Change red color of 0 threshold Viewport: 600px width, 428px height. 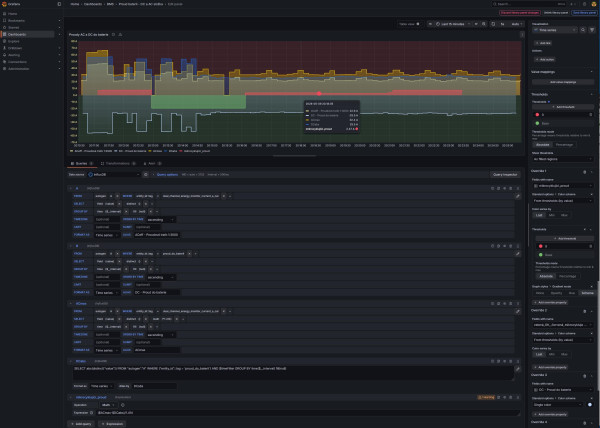(537, 114)
